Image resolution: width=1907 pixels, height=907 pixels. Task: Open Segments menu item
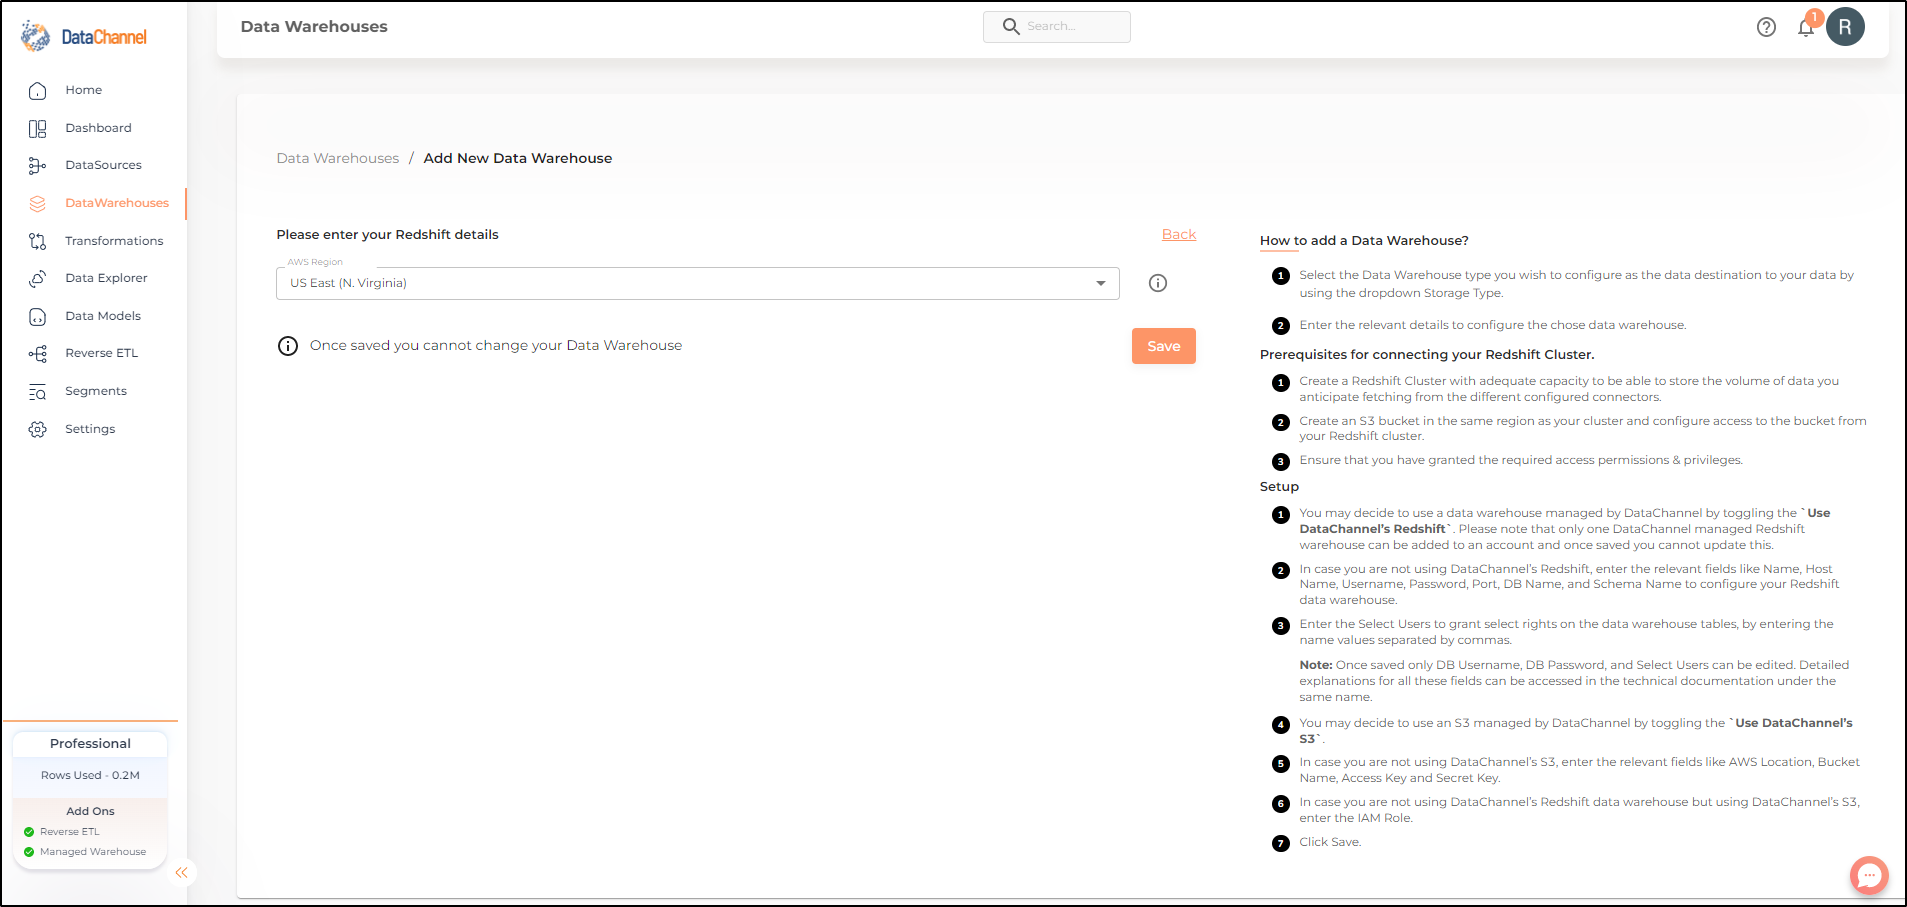(x=94, y=391)
